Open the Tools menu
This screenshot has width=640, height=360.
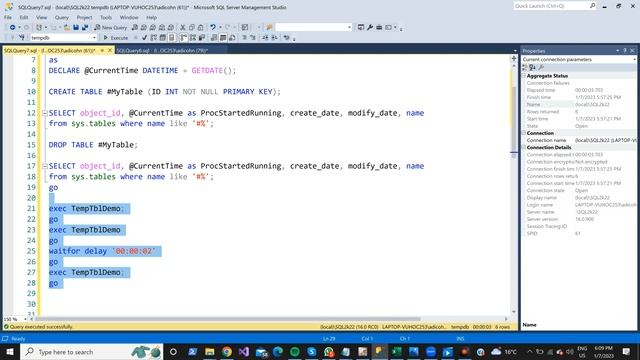tap(106, 18)
